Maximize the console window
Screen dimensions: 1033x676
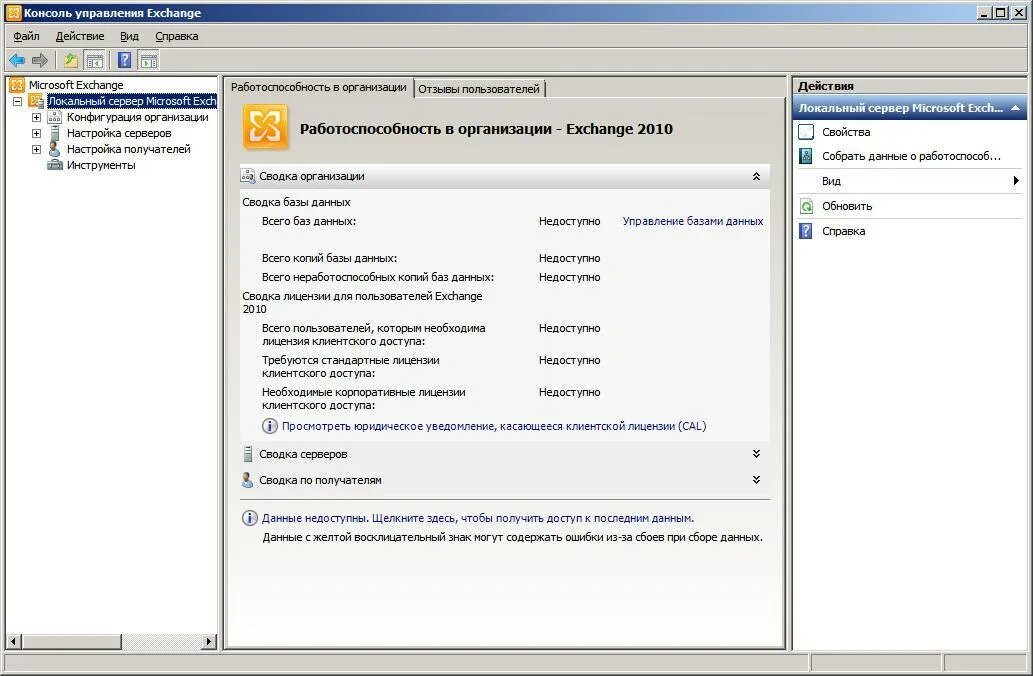pyautogui.click(x=1001, y=13)
